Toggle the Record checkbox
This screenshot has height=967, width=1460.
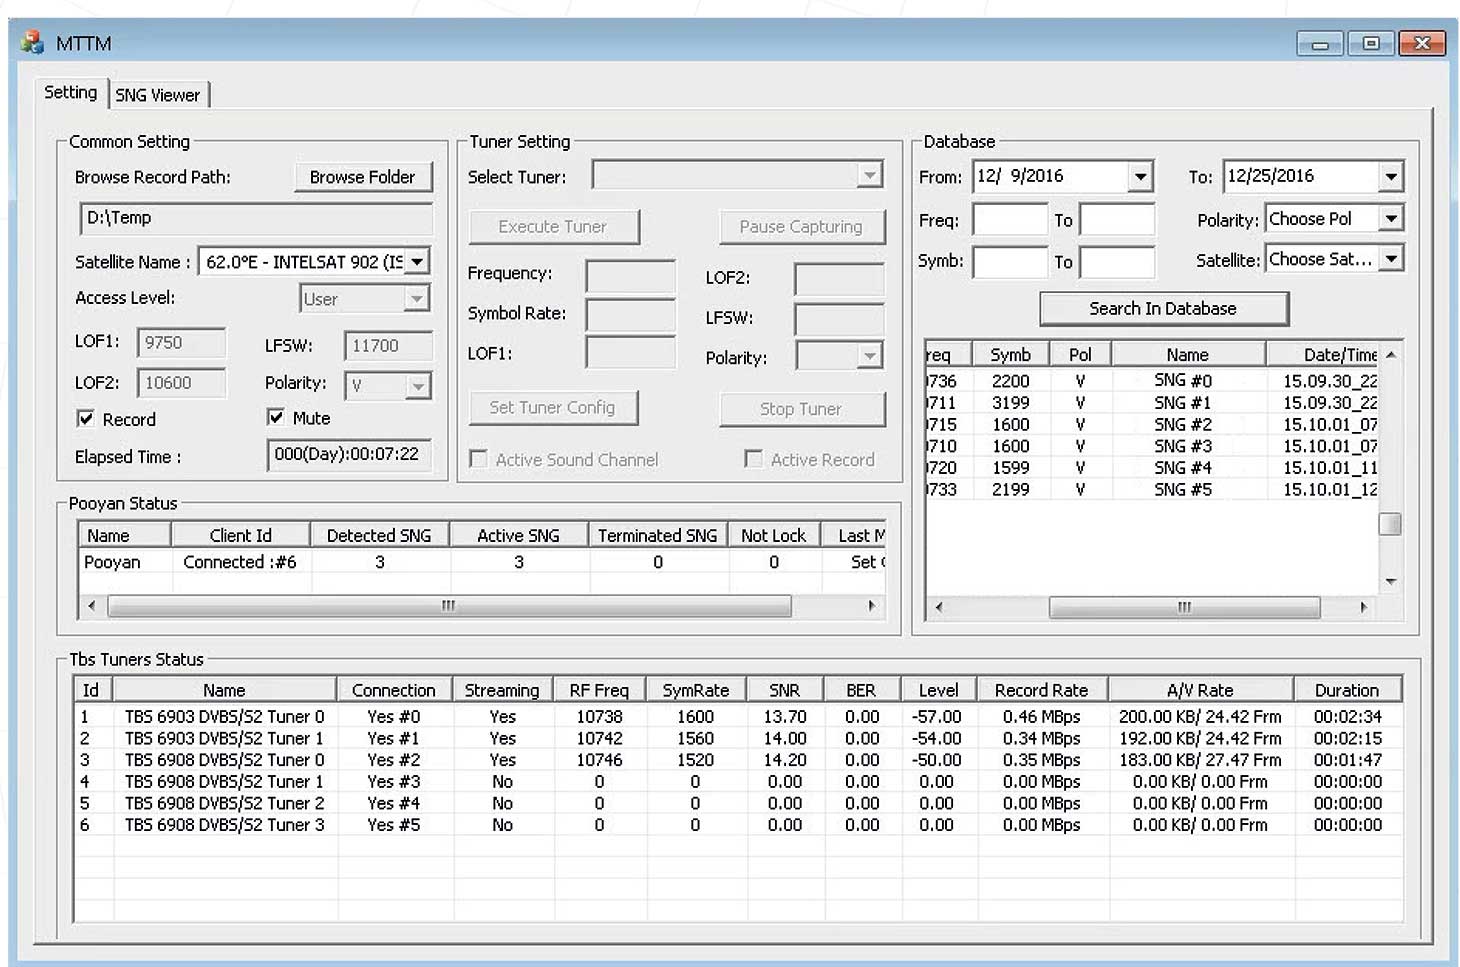point(86,419)
